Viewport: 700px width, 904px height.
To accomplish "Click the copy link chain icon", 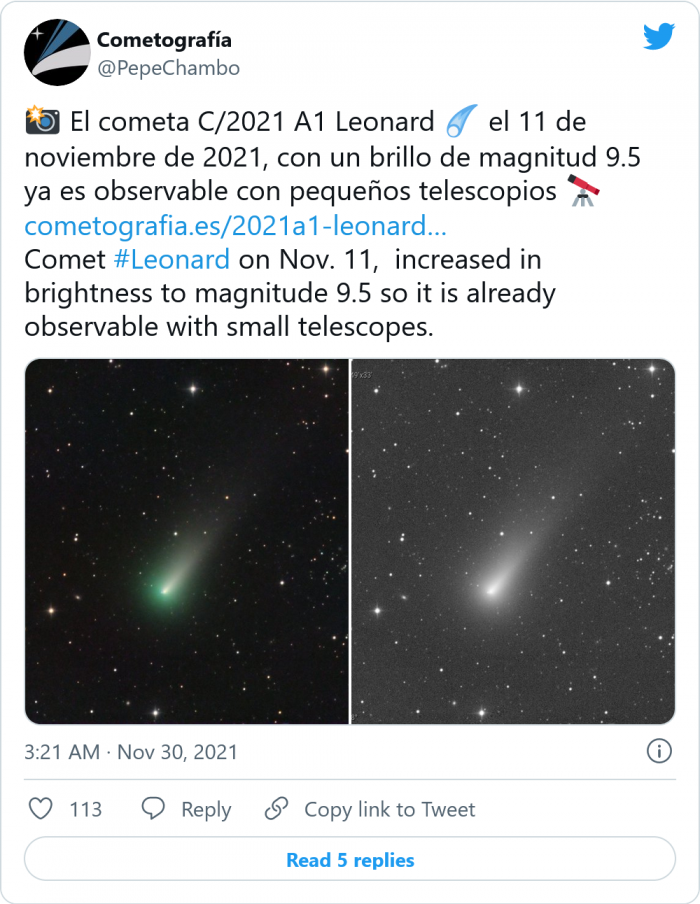I will [x=276, y=809].
